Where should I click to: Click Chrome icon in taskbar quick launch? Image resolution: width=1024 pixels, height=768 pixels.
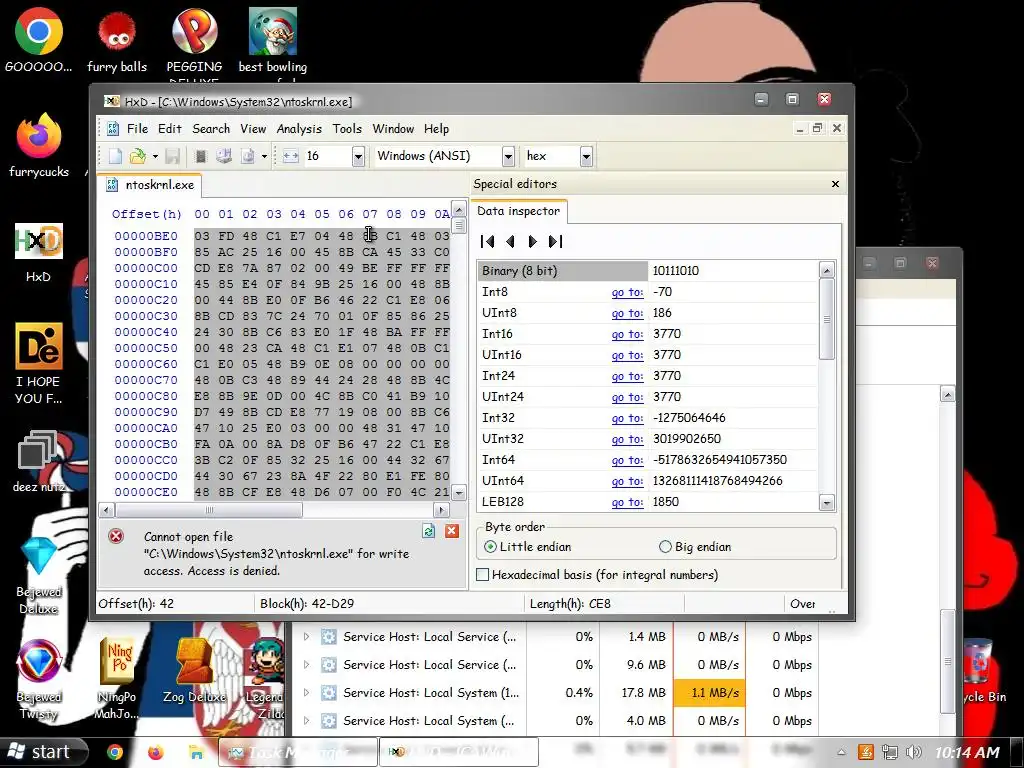(115, 752)
